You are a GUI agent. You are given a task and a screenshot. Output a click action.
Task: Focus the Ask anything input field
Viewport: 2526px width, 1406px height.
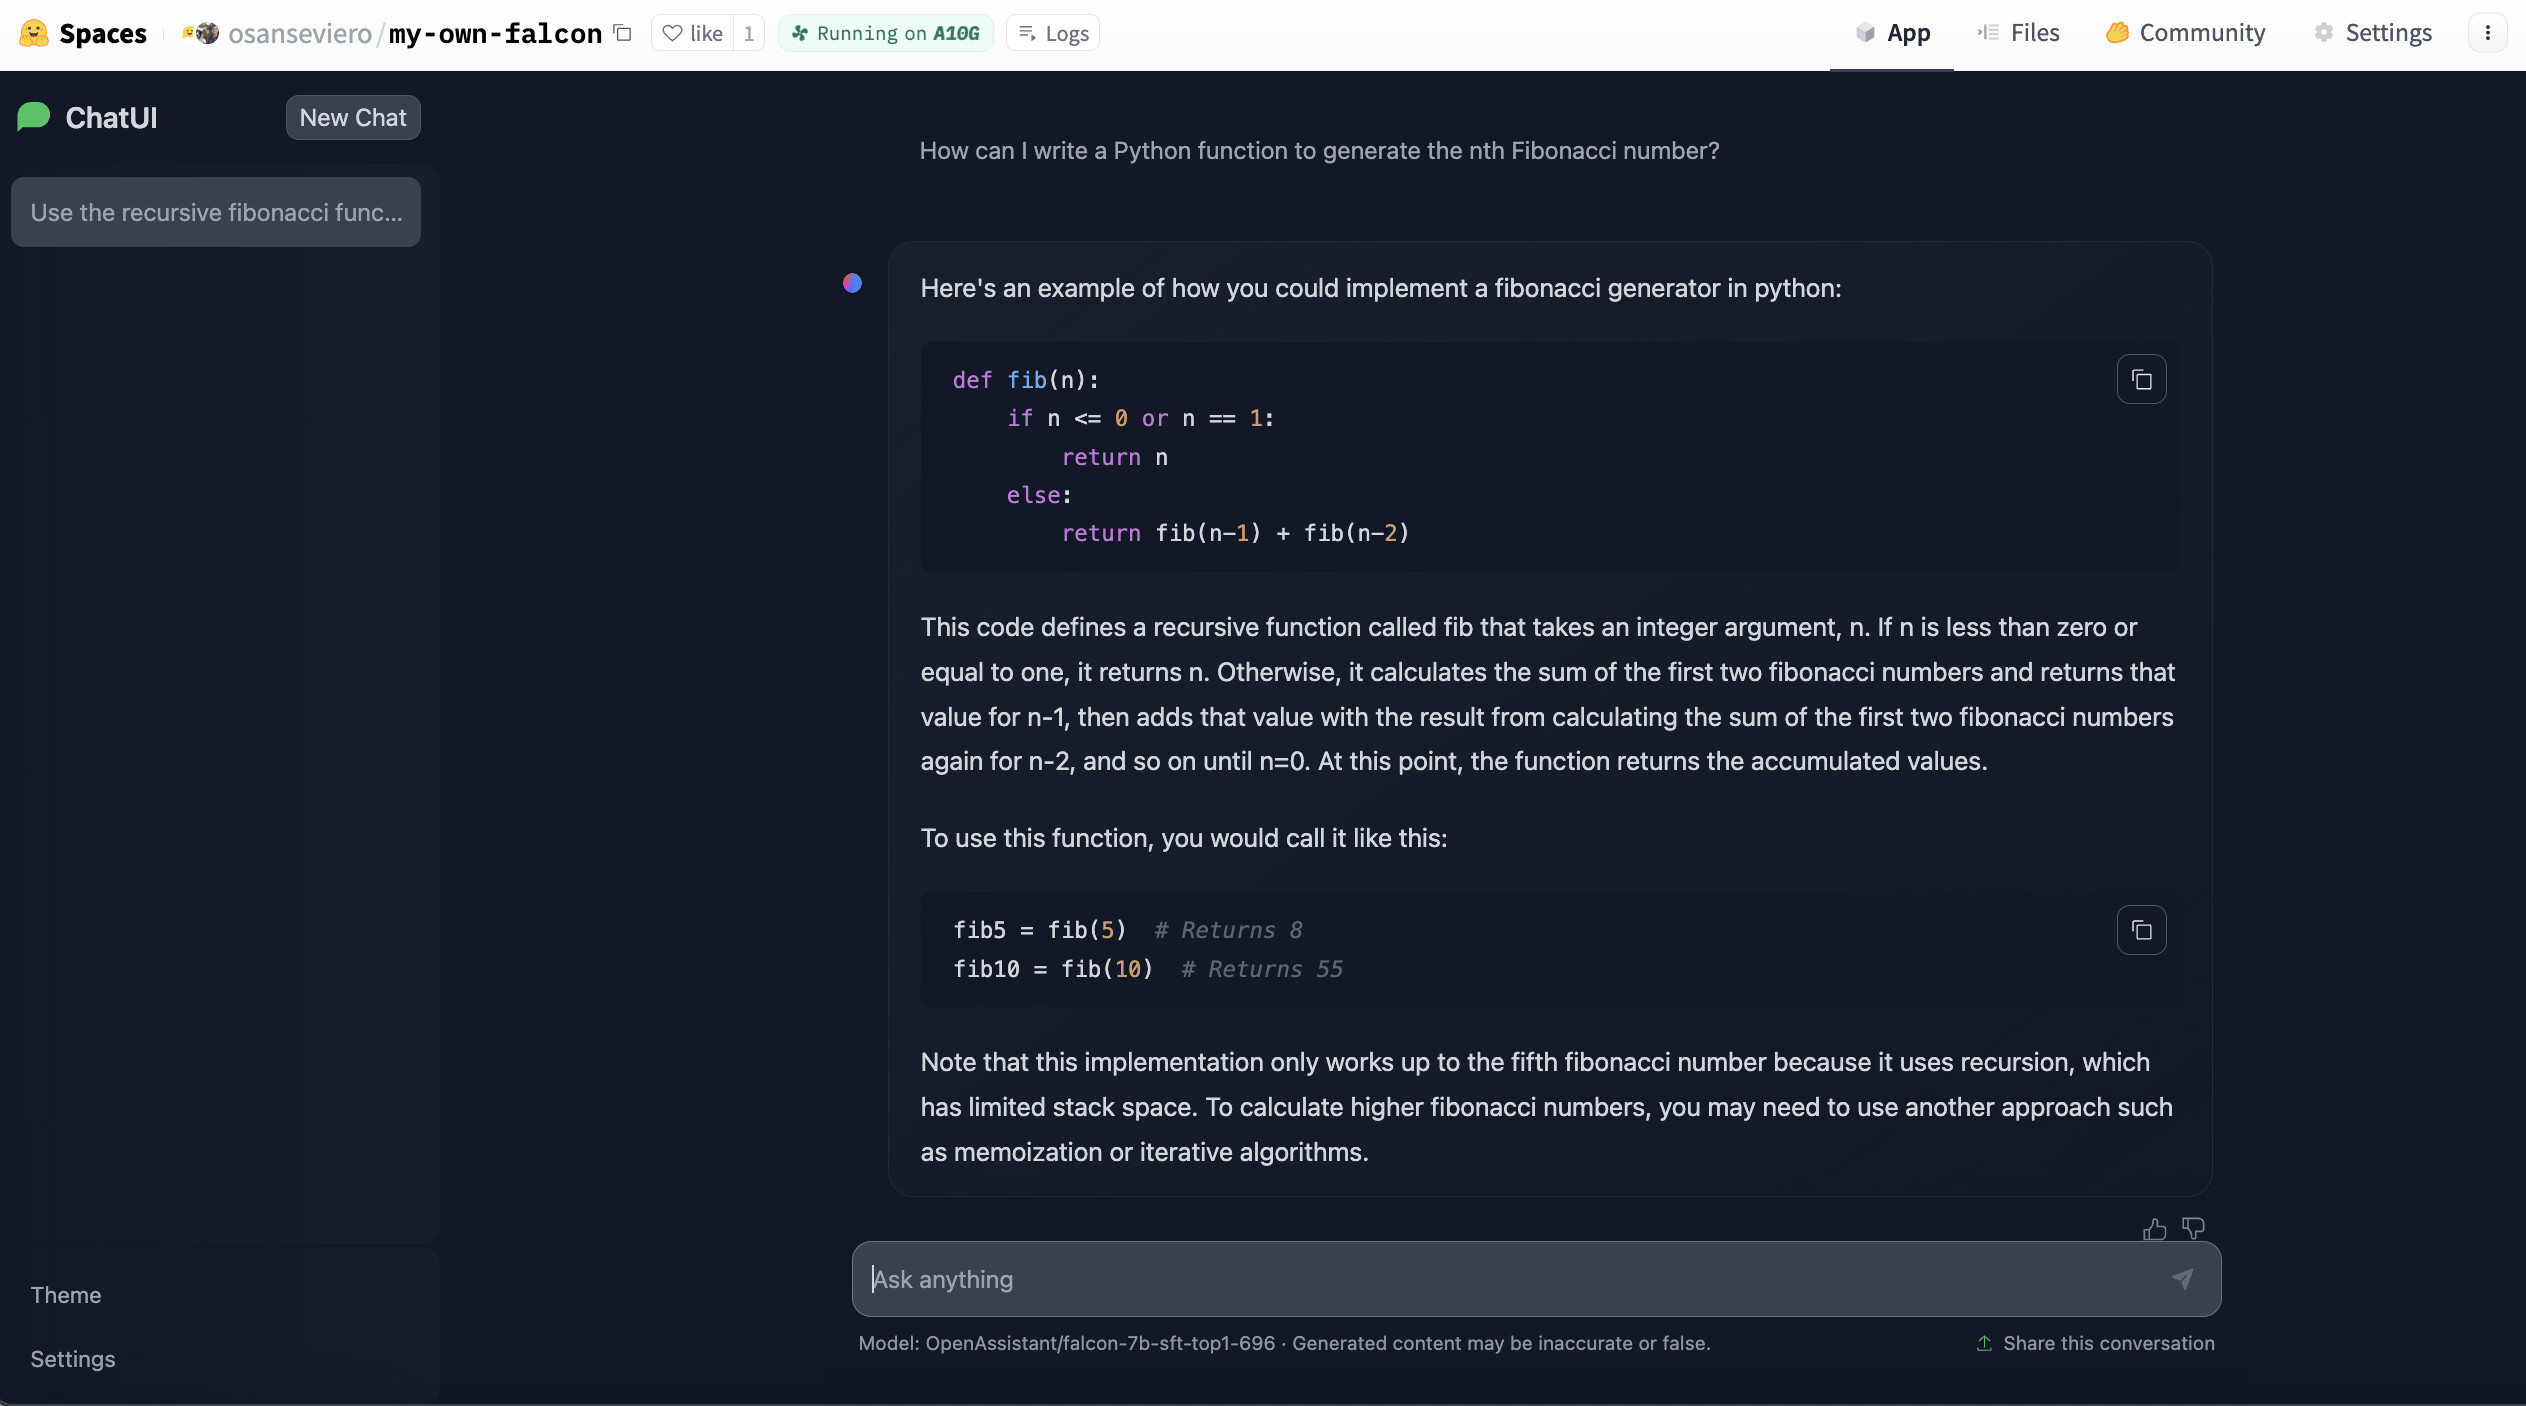1500,1279
